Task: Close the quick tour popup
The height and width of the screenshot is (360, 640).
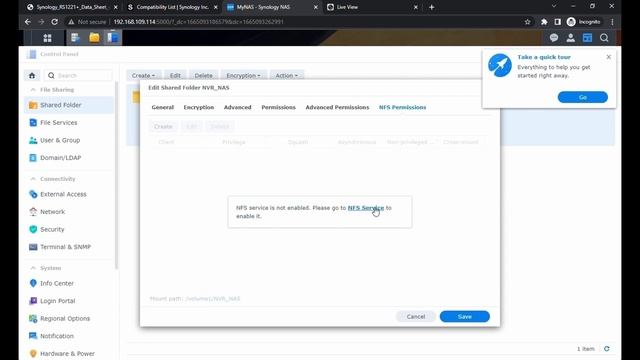Action: point(609,57)
